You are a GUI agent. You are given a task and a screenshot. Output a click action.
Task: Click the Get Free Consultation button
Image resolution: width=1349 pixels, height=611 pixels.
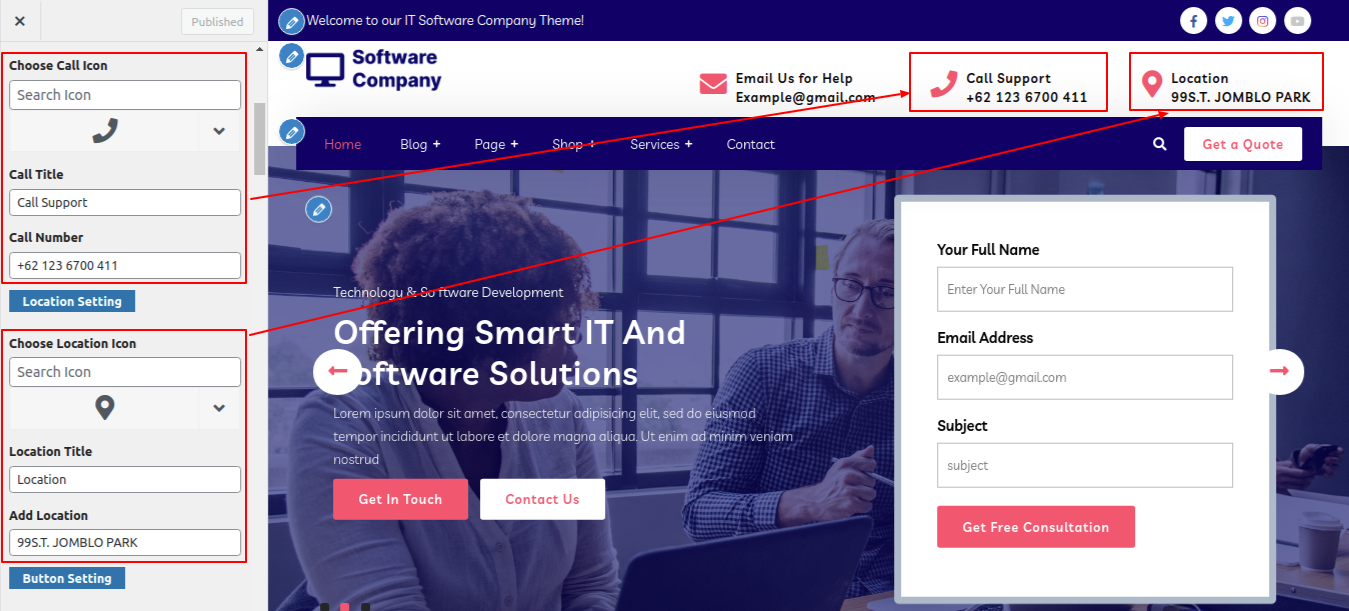(x=1036, y=527)
